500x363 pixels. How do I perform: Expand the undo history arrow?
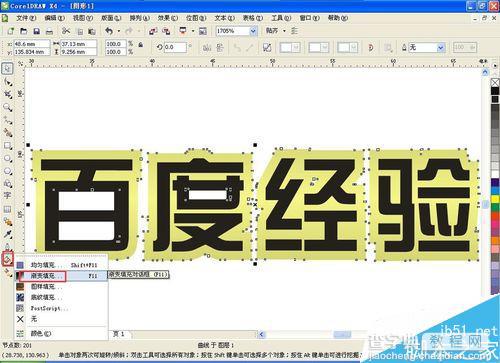pos(119,31)
